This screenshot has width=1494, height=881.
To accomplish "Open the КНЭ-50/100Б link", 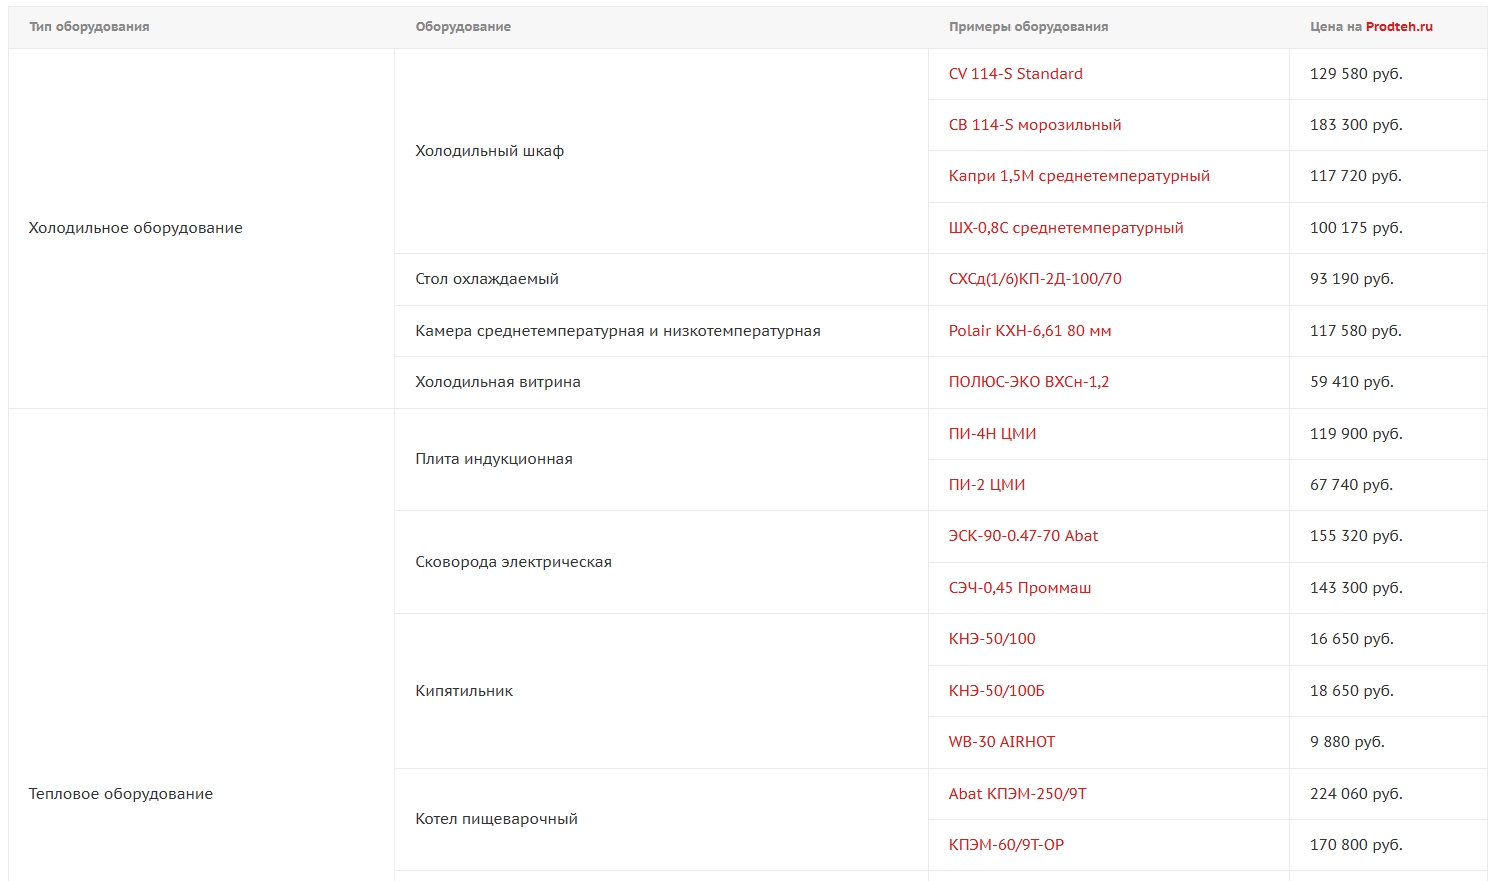I will [x=996, y=691].
